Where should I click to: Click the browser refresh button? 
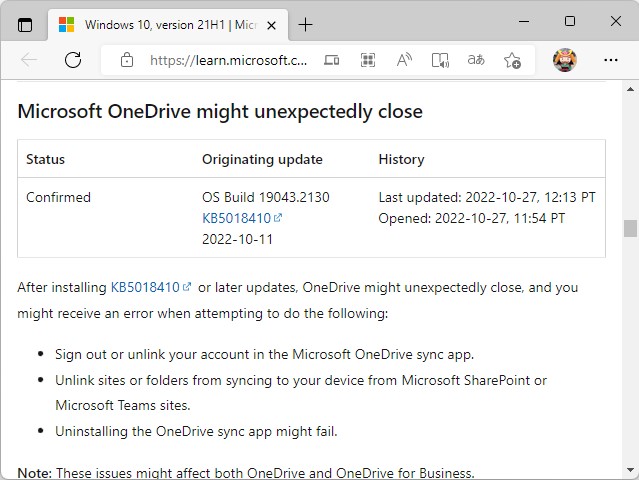[73, 60]
